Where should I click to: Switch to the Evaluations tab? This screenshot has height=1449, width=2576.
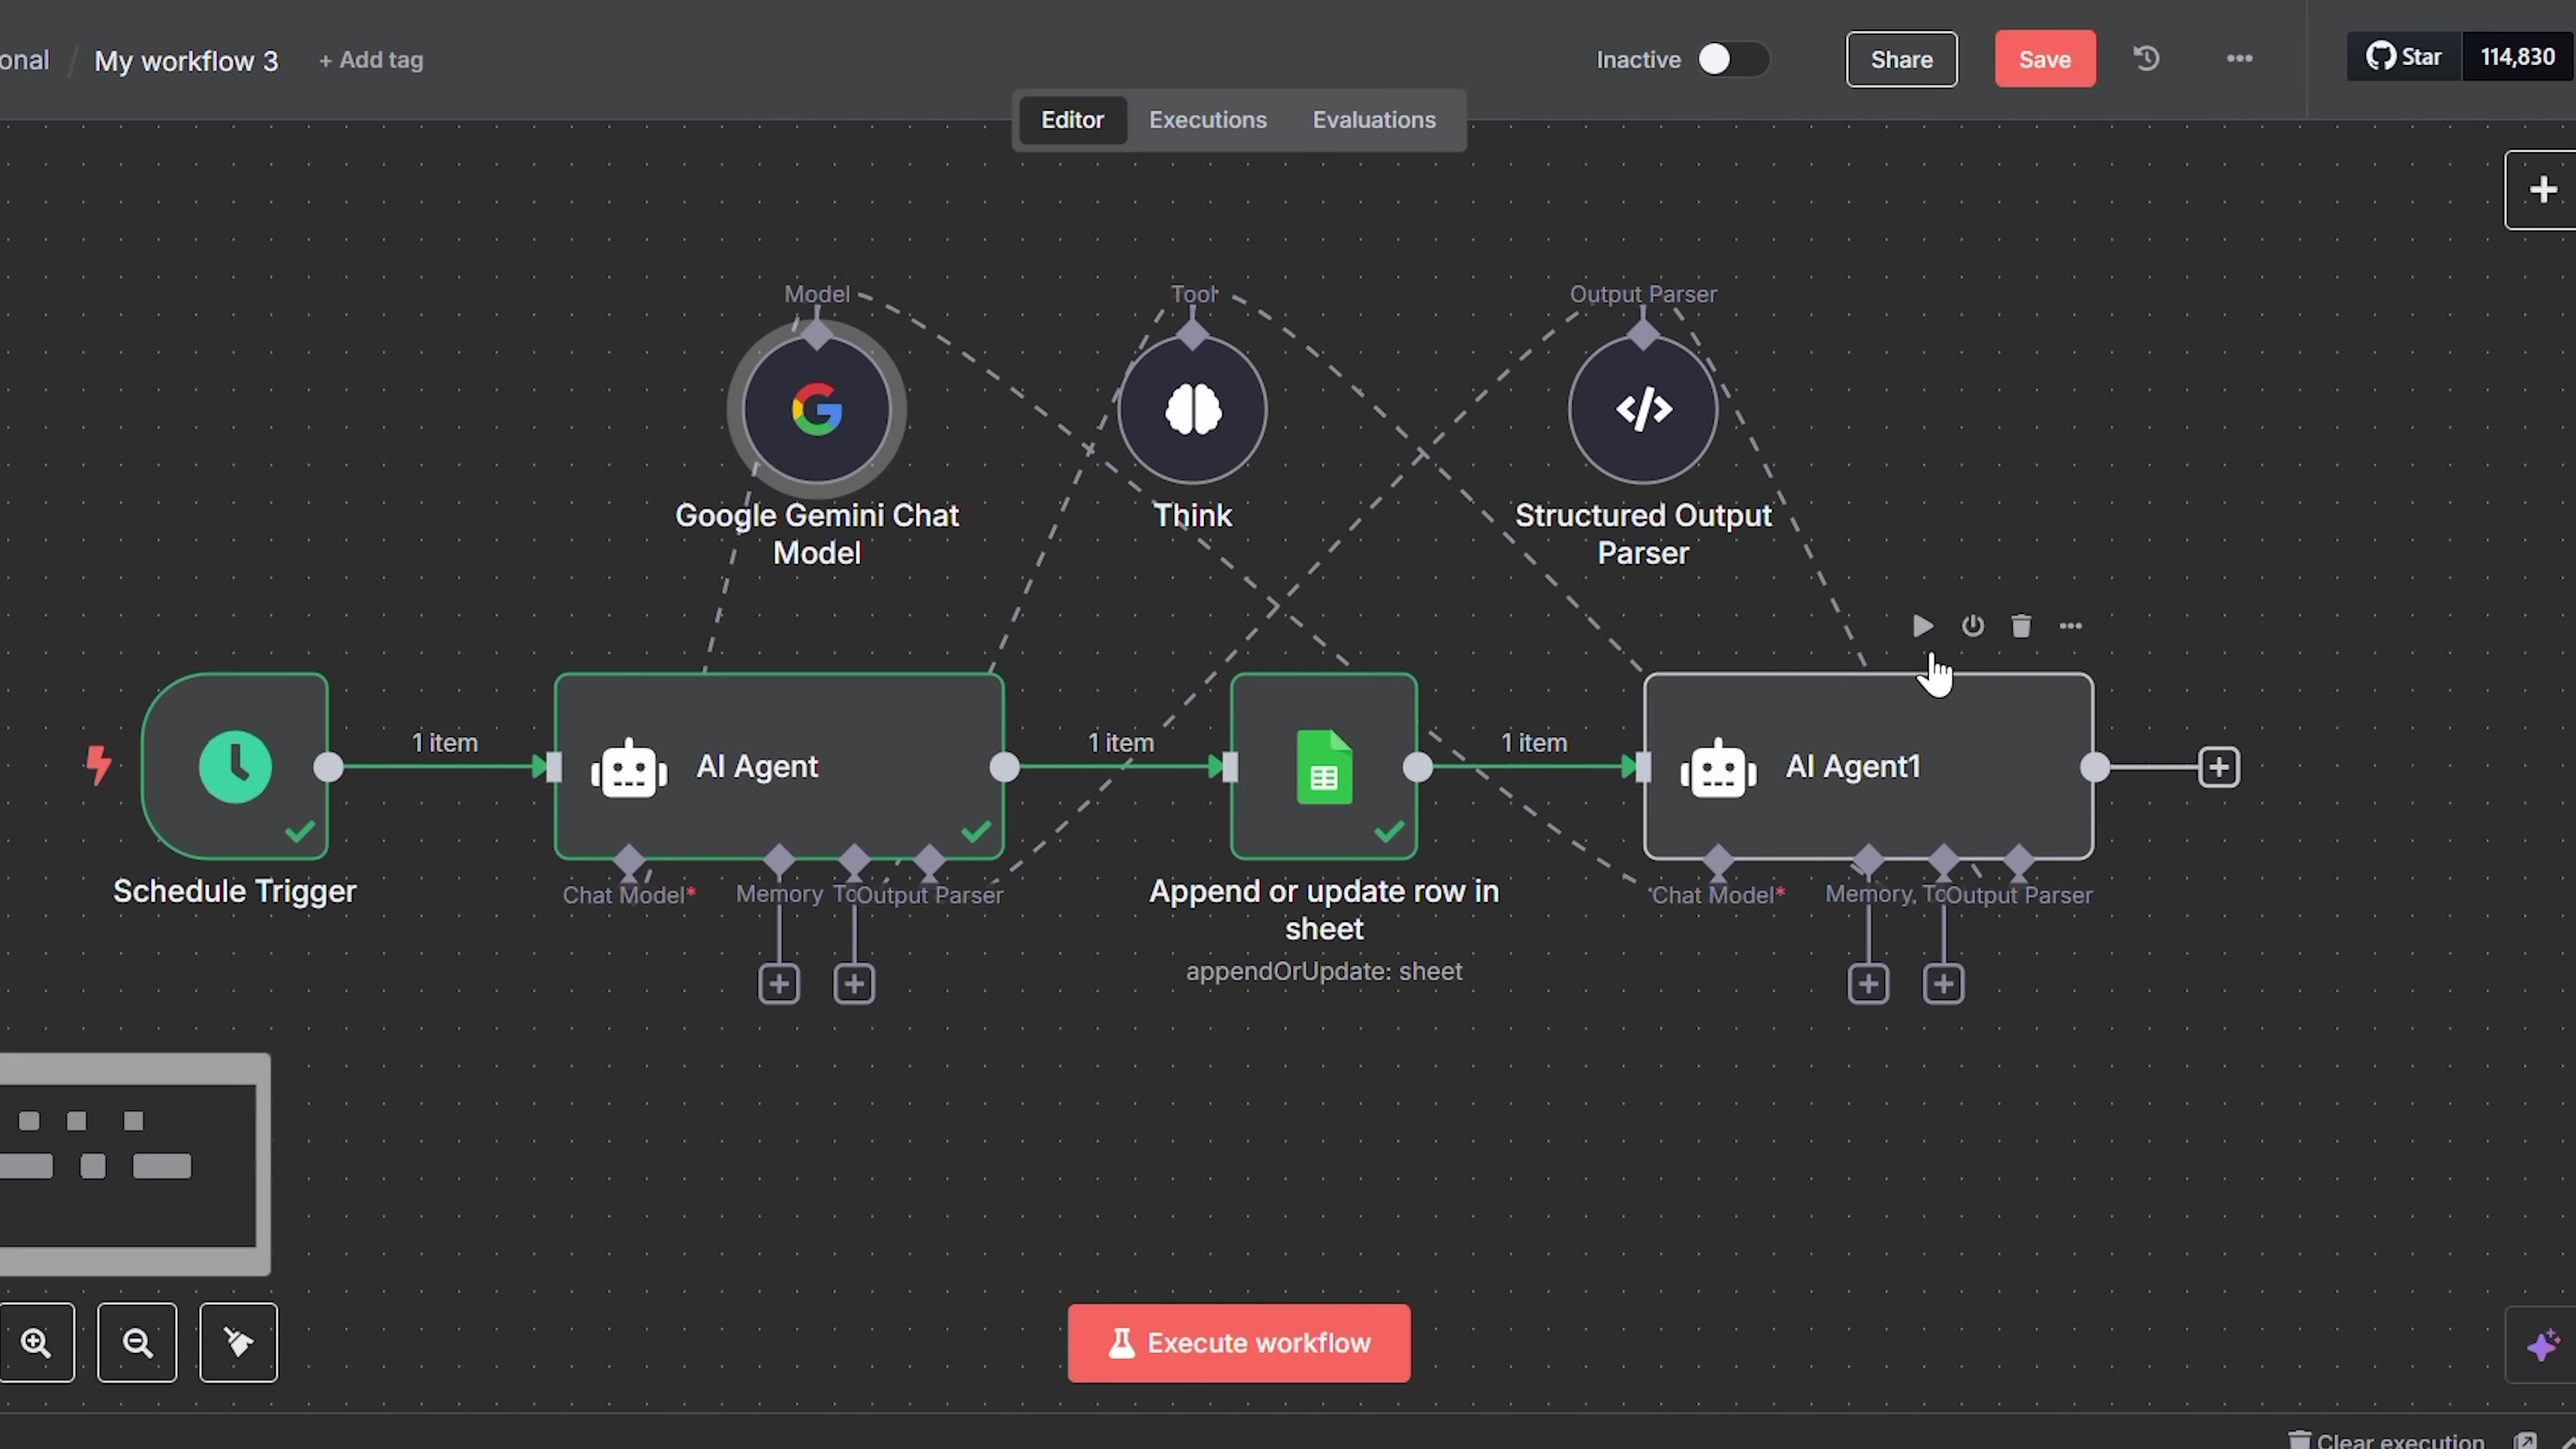pyautogui.click(x=1374, y=120)
